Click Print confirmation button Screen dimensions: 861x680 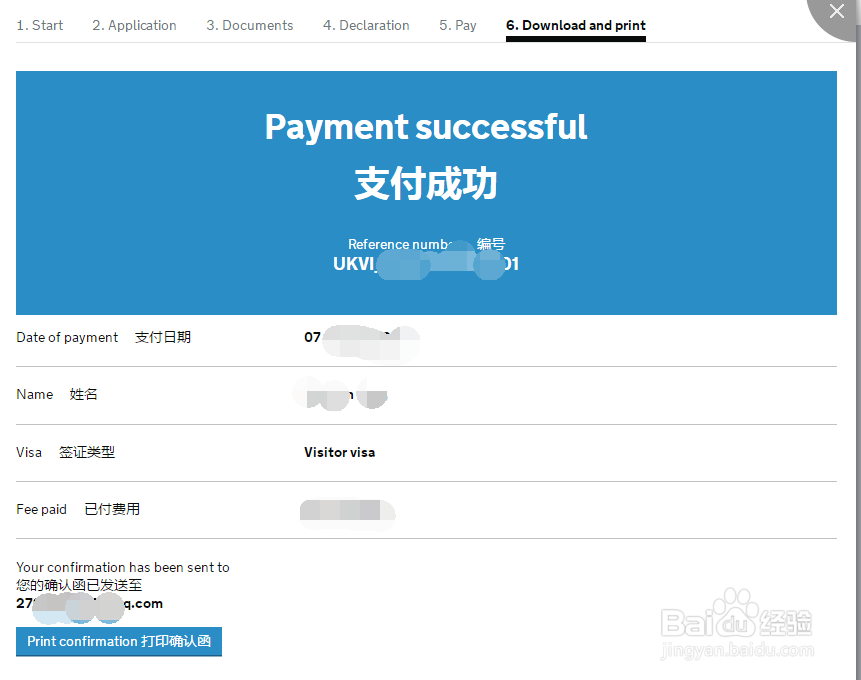point(119,641)
